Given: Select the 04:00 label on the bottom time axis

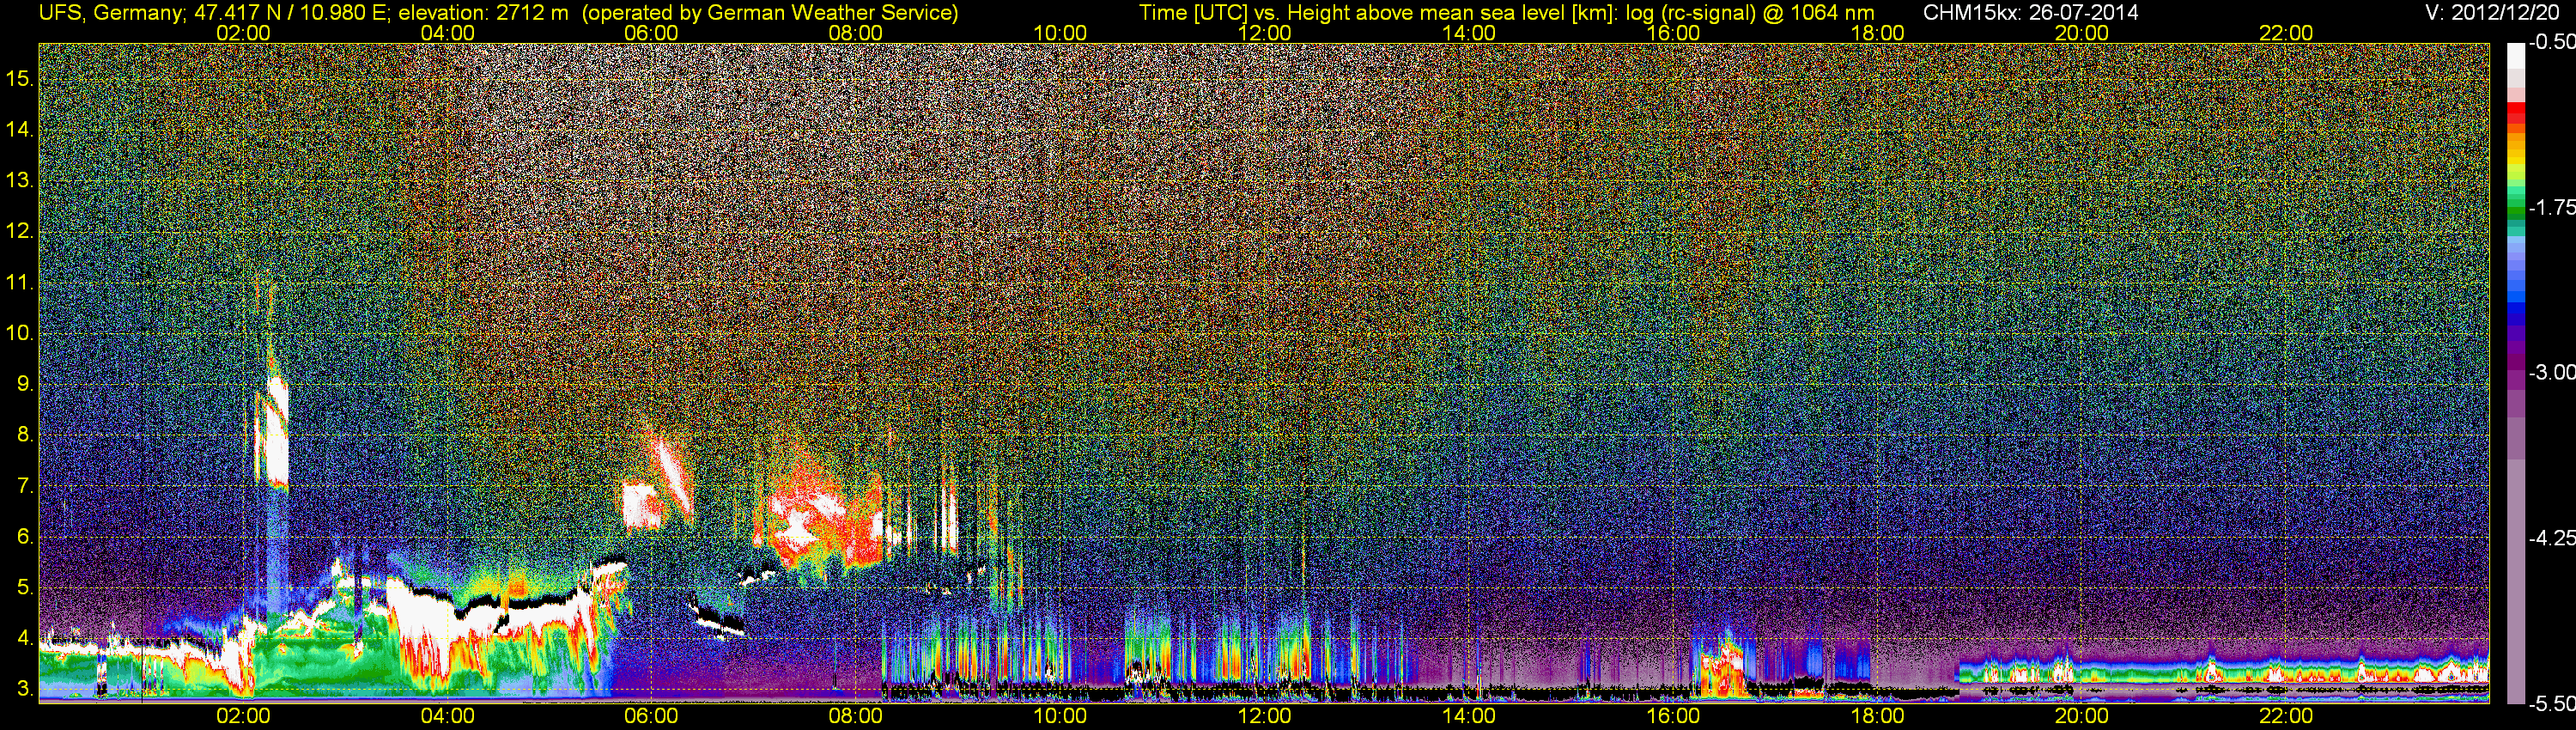Looking at the screenshot, I should click(447, 716).
